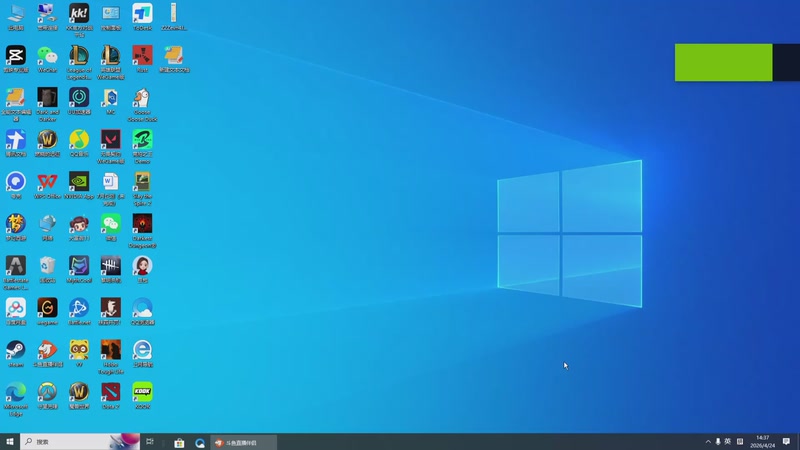The image size is (800, 450).
Task: Open the Baidu Netdisk shortcut
Action: pyautogui.click(x=16, y=311)
